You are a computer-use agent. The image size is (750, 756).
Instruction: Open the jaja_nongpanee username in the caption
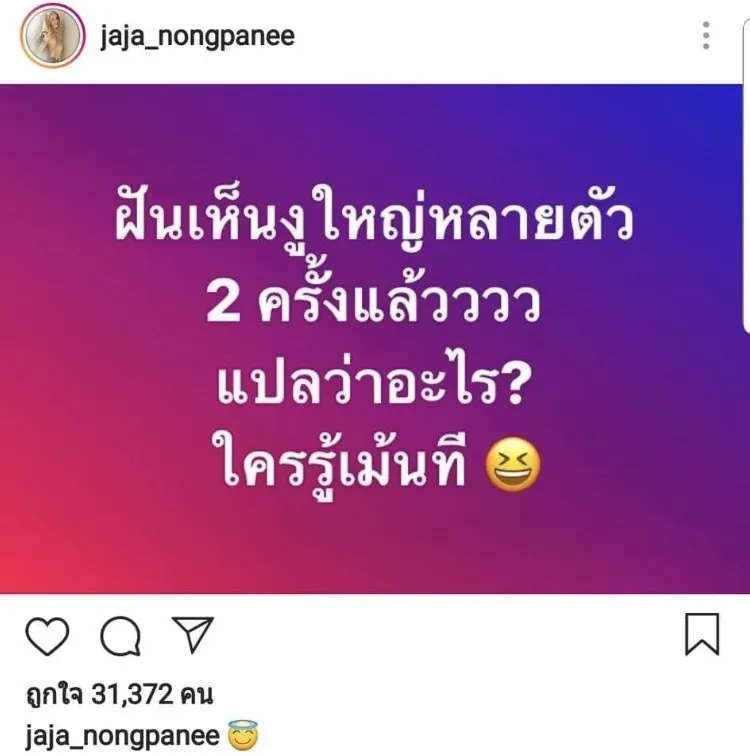[x=122, y=736]
